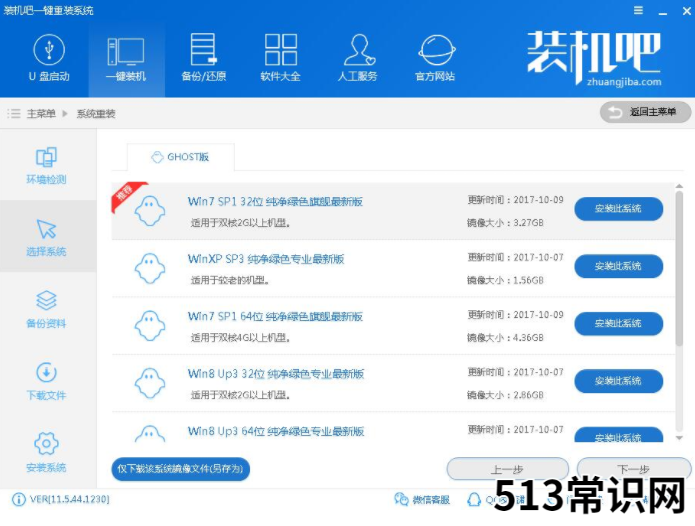
Task: Click the ghost icon for Win7 SP1 32位
Action: [150, 211]
